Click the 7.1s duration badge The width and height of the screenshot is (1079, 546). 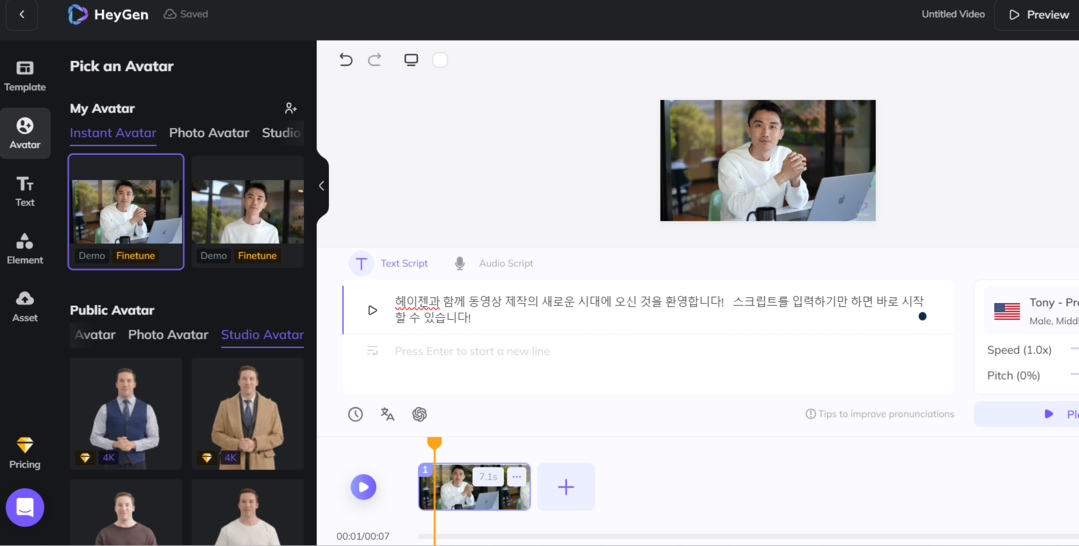click(x=488, y=476)
